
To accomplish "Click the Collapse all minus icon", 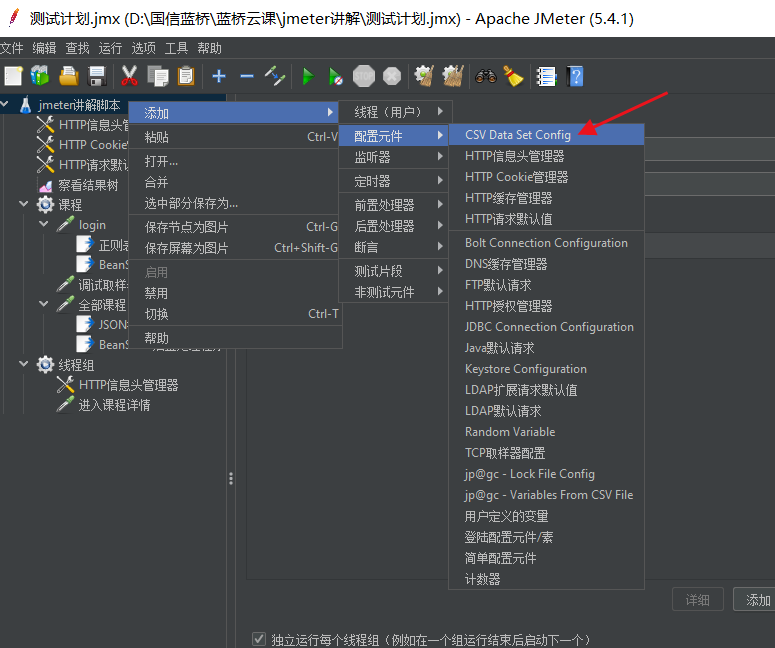I will pos(247,76).
